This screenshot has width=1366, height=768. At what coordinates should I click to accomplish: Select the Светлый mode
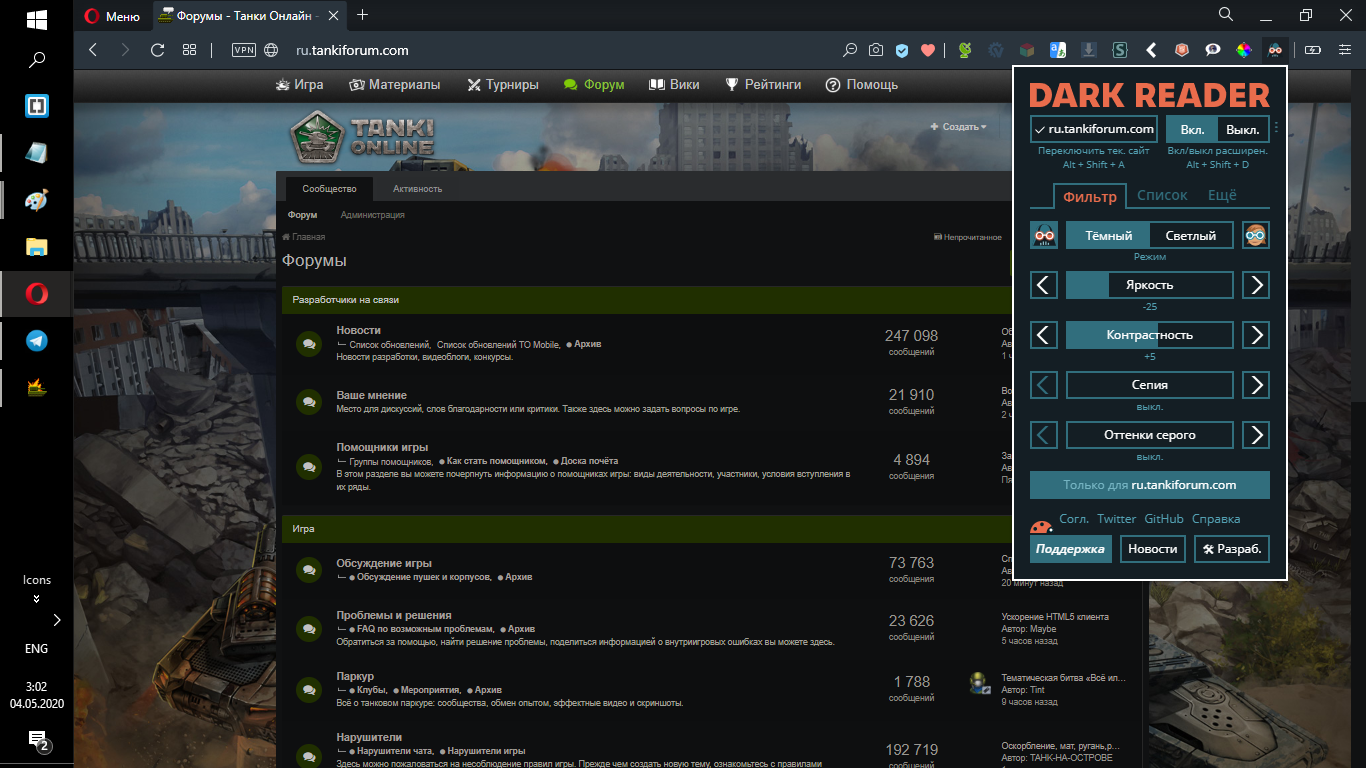tap(1191, 236)
